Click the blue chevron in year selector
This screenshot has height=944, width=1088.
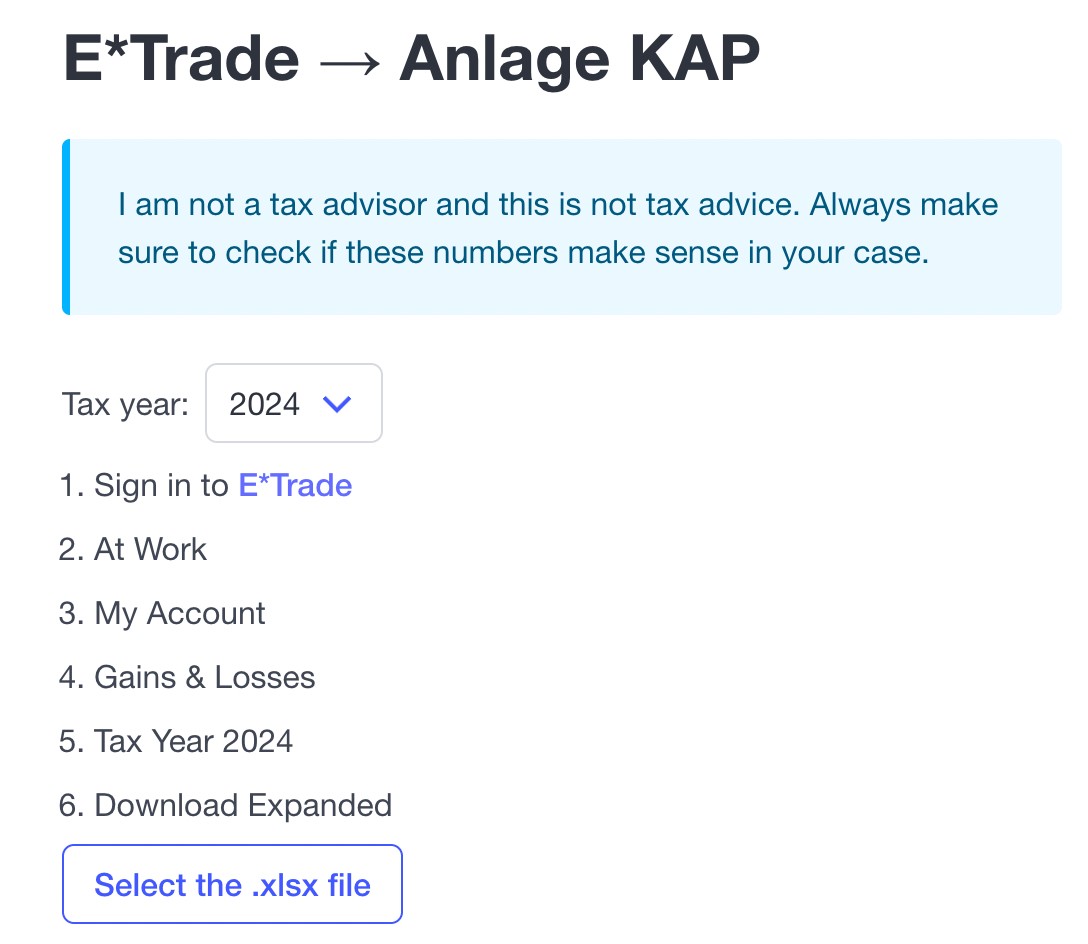pyautogui.click(x=338, y=404)
